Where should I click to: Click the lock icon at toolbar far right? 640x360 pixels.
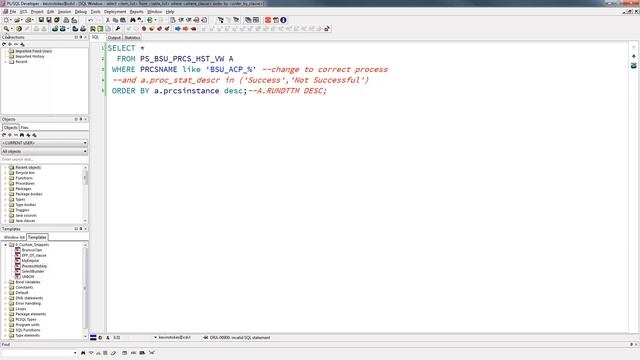327,29
